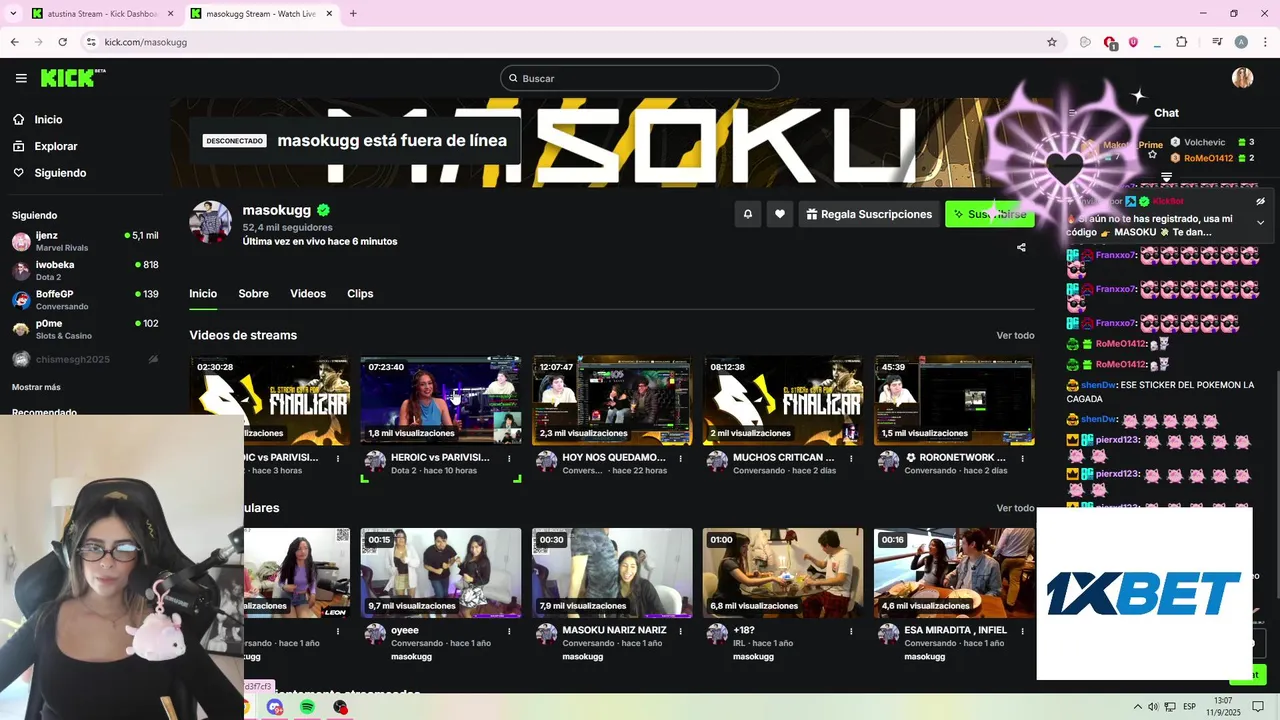
Task: Click the ESP language indicator
Action: 1189,707
